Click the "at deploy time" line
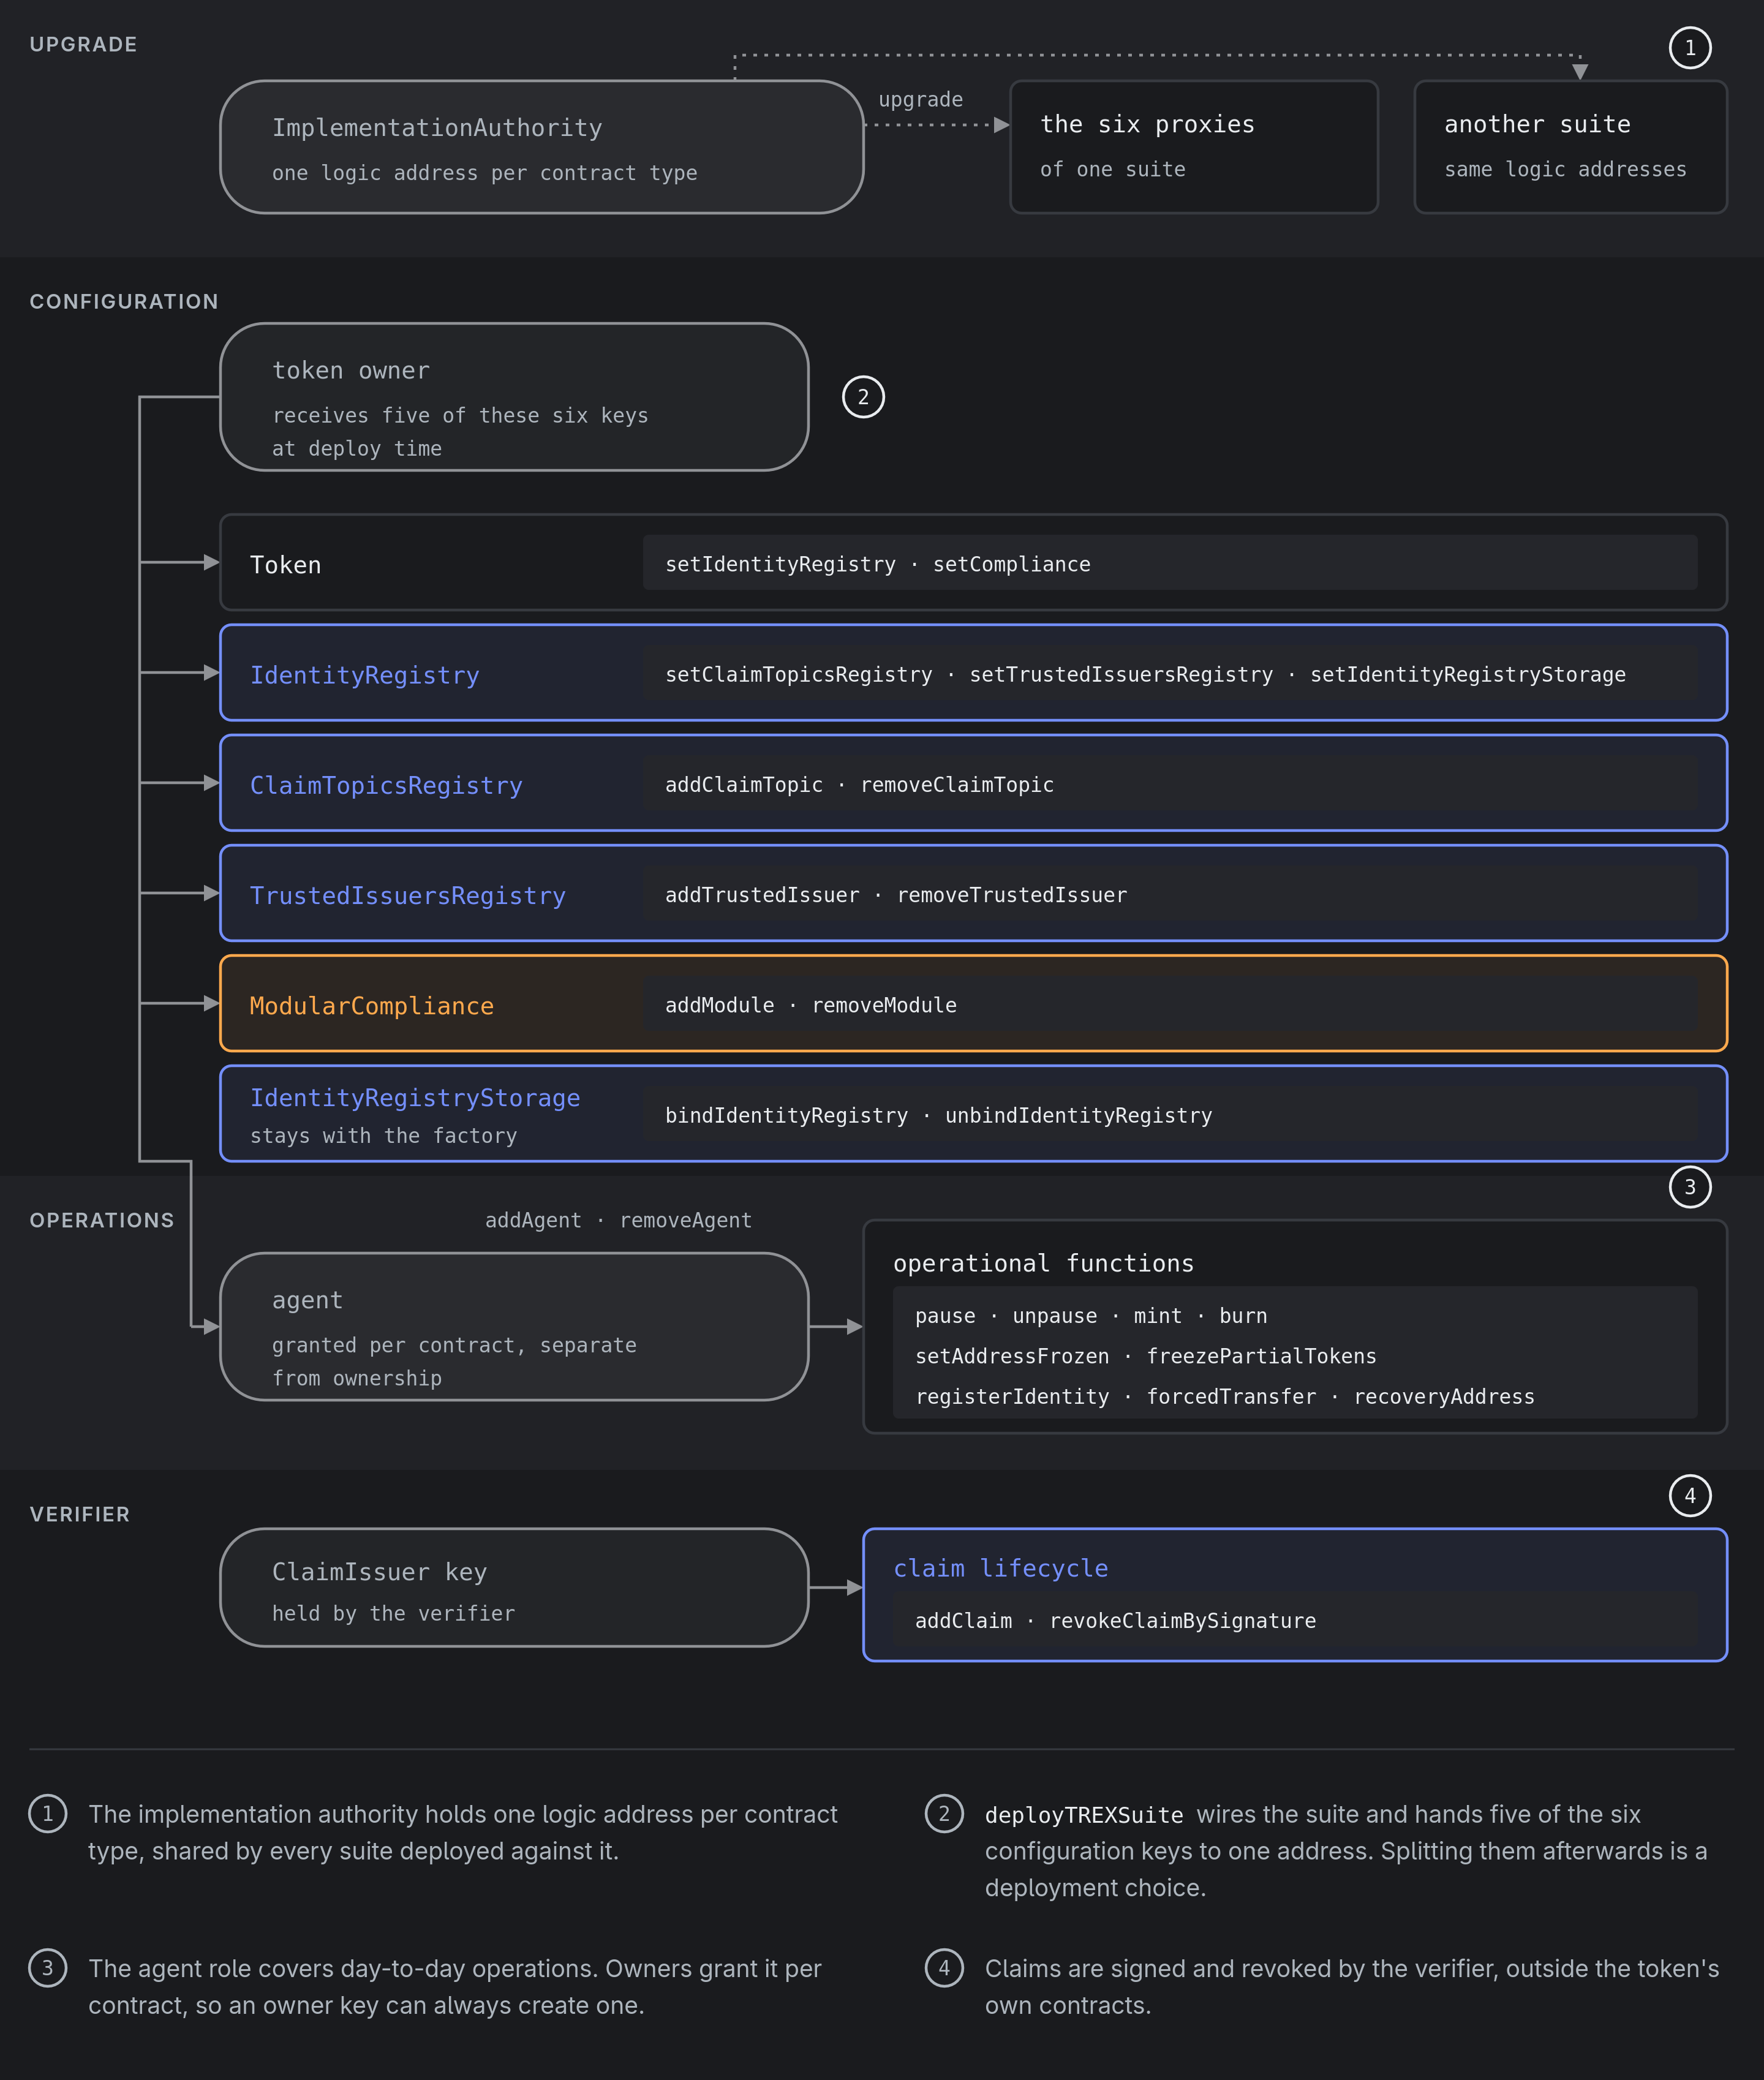Viewport: 1764px width, 2080px height. click(357, 448)
